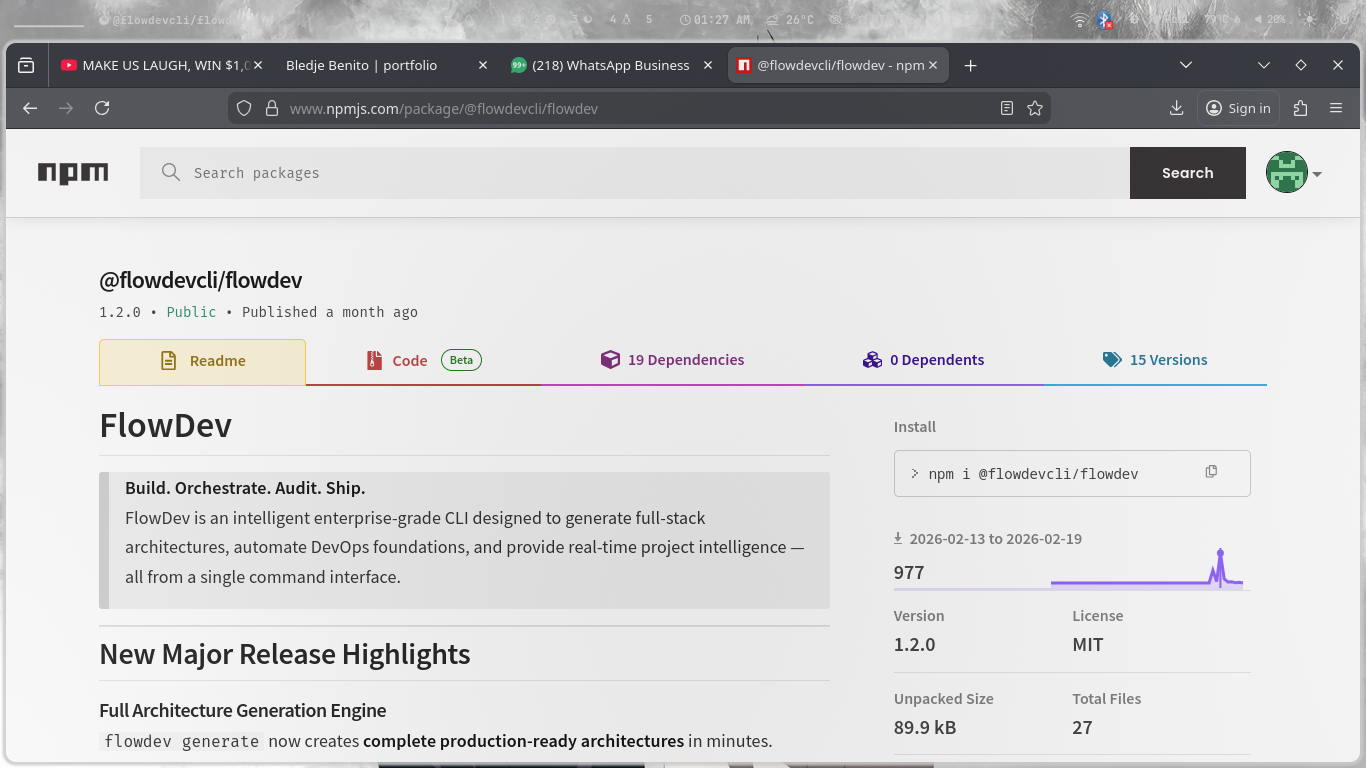
Task: Open the Firefox View tab-history icon
Action: click(x=26, y=65)
